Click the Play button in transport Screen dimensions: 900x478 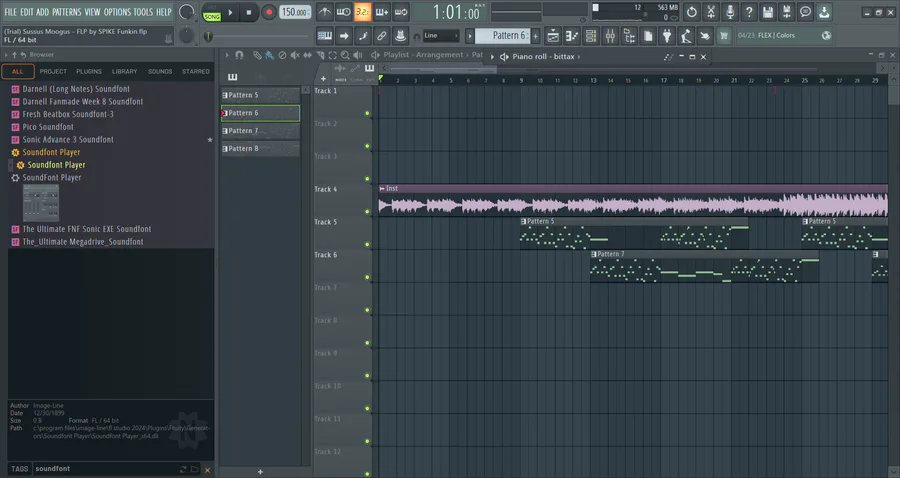[230, 12]
